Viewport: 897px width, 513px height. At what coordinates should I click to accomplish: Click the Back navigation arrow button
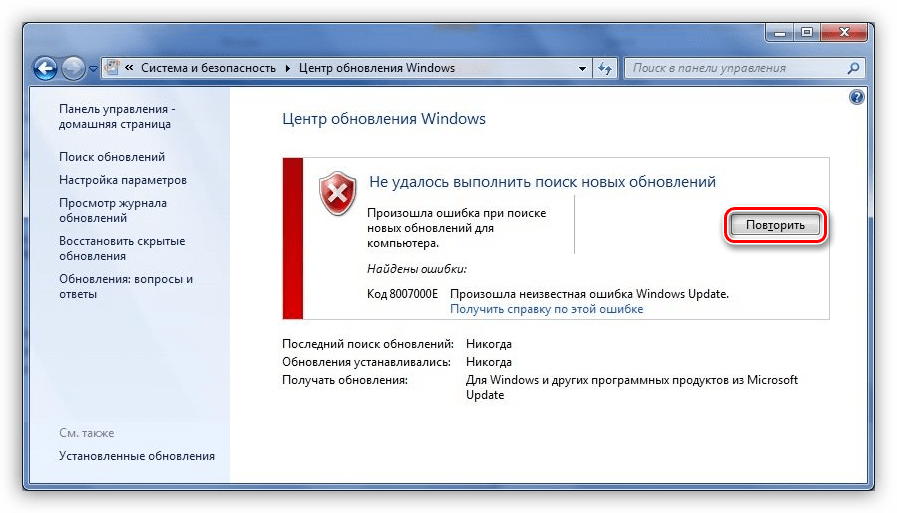tap(45, 69)
